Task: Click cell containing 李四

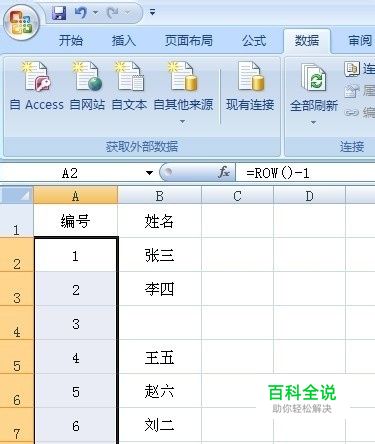Action: [160, 289]
